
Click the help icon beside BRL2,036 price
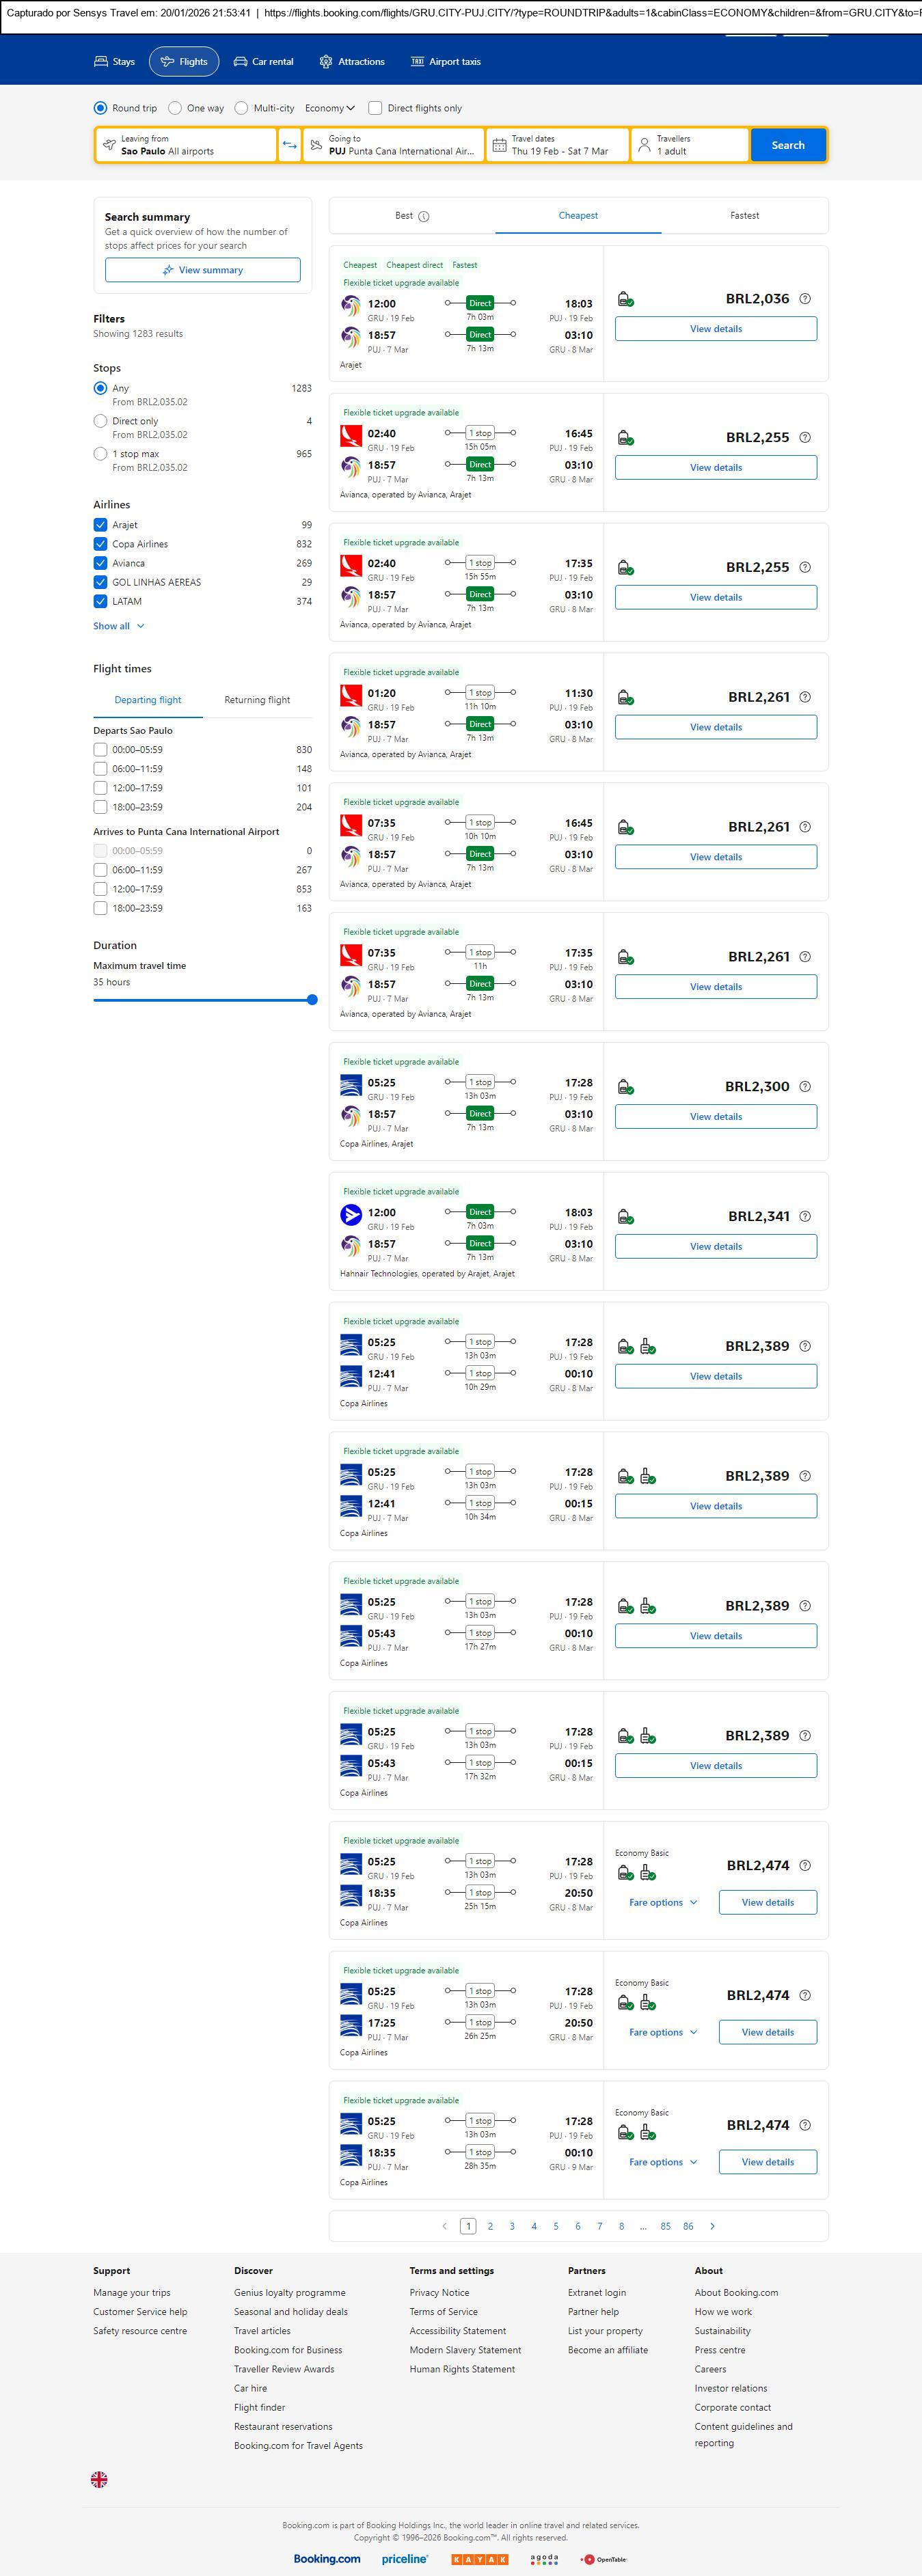pos(805,299)
